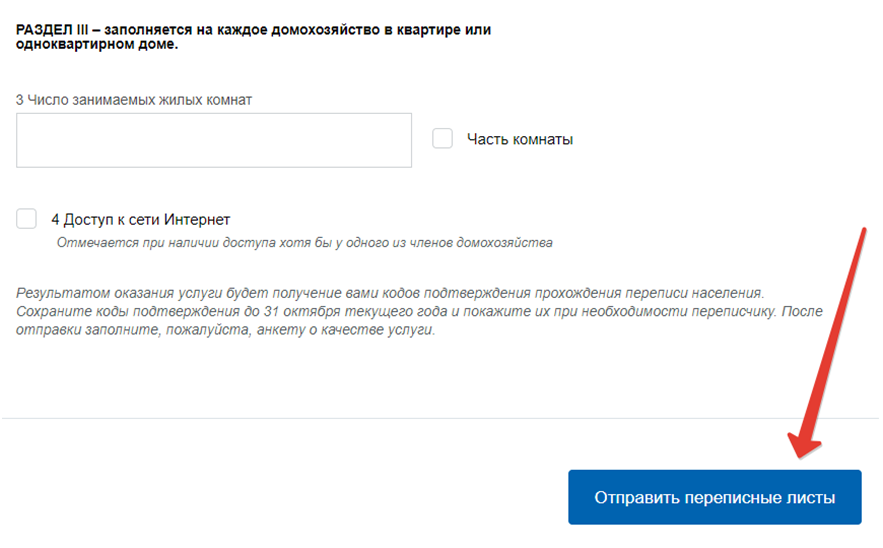
Task: Click the '3 Число занимаемых жилых комнат' label
Action: (x=134, y=100)
